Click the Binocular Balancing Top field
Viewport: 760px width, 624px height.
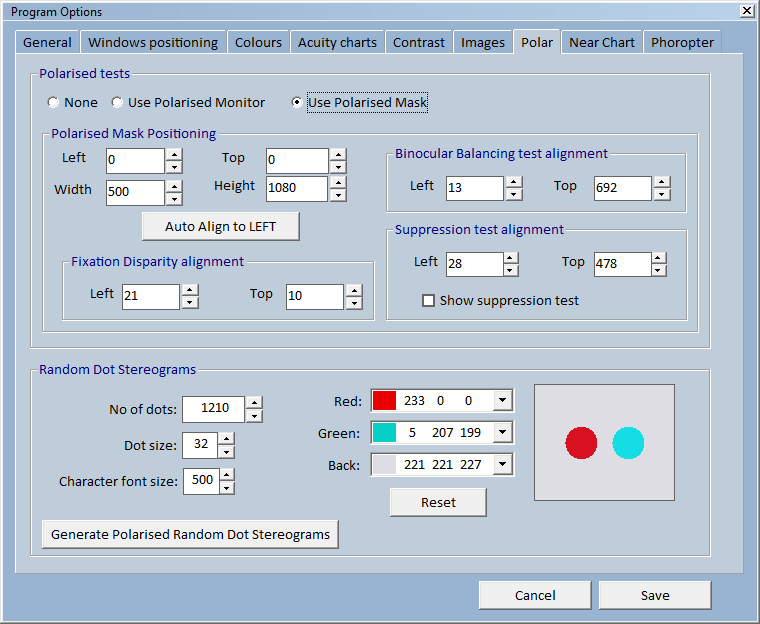click(623, 188)
